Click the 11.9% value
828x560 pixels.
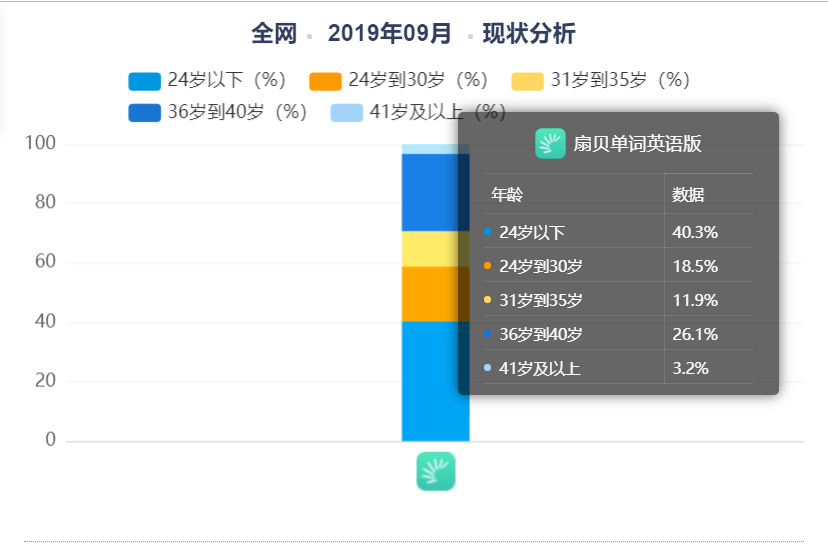click(695, 300)
